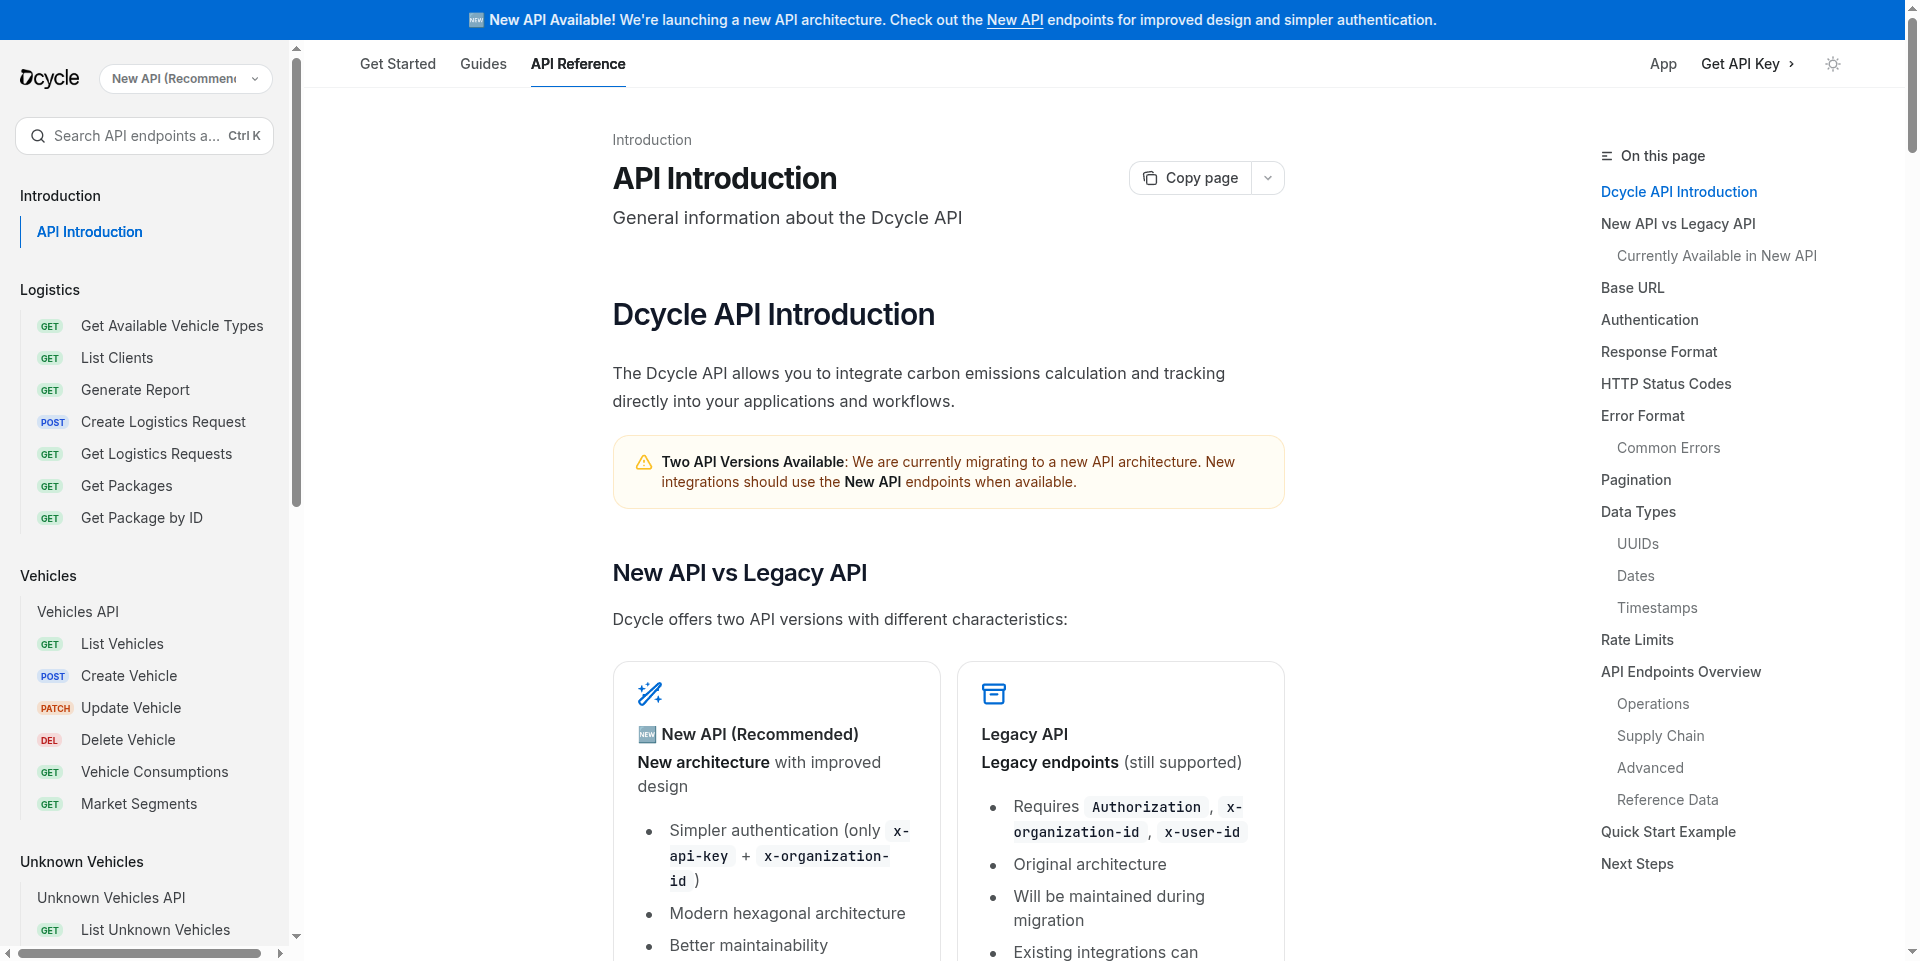Click the page vertical scrollbar thumb
The width and height of the screenshot is (1920, 961).
[x=1912, y=84]
